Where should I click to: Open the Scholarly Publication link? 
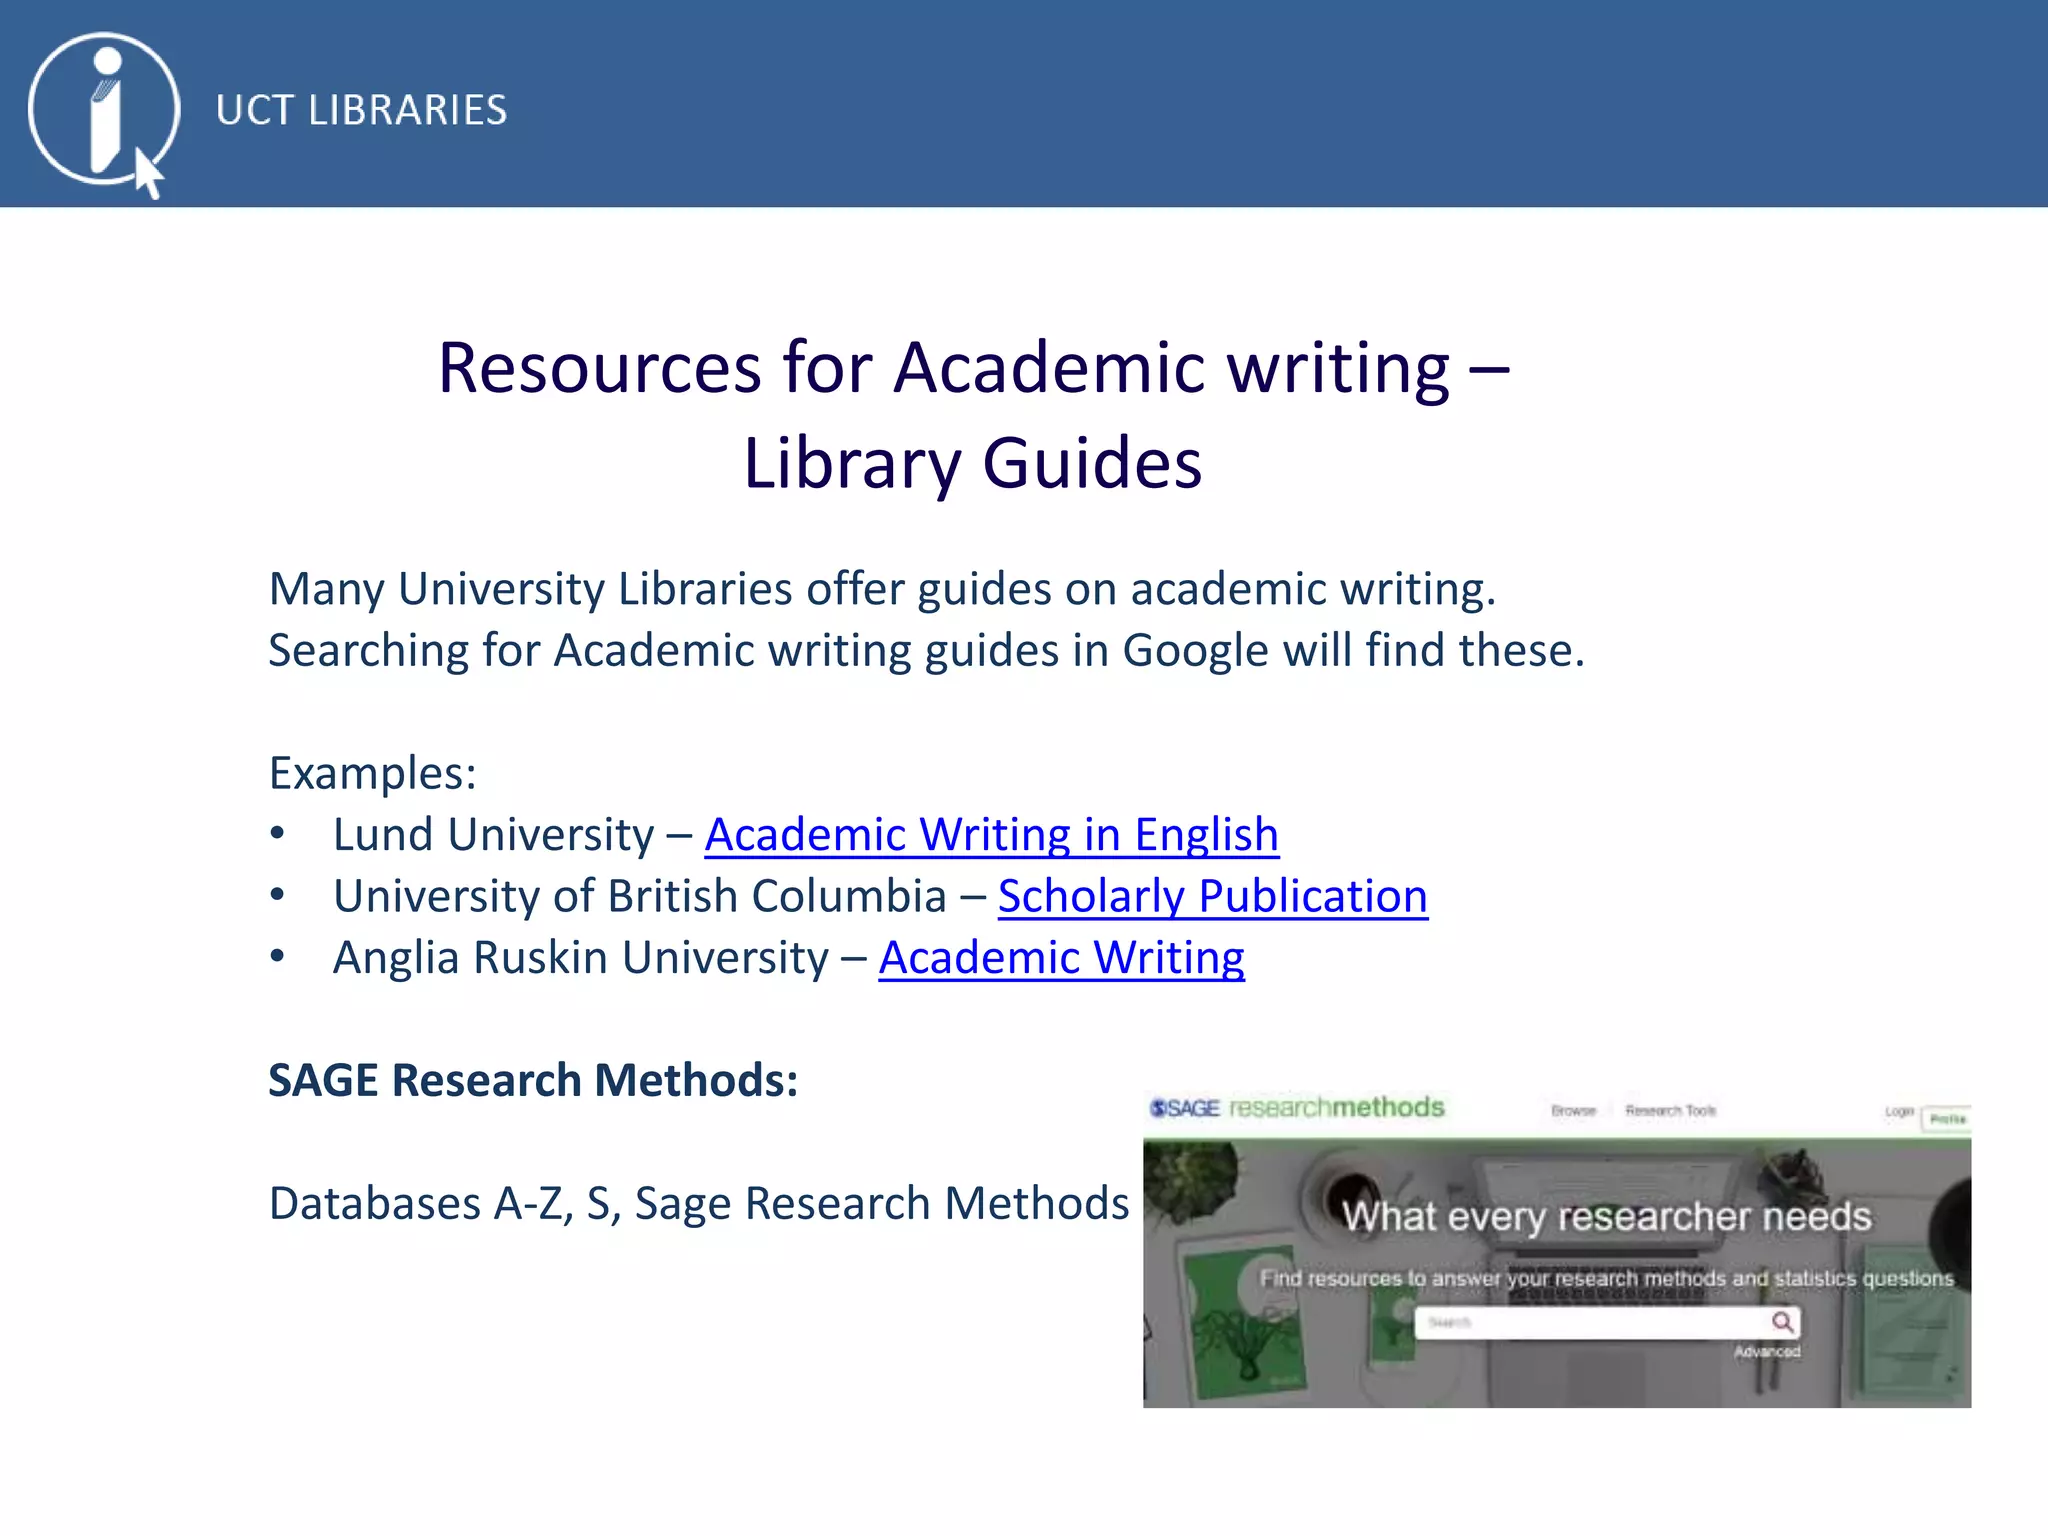[1212, 896]
